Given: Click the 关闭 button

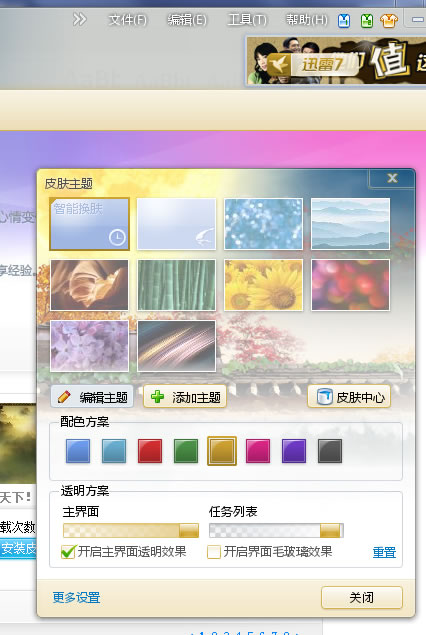Looking at the screenshot, I should click(362, 597).
